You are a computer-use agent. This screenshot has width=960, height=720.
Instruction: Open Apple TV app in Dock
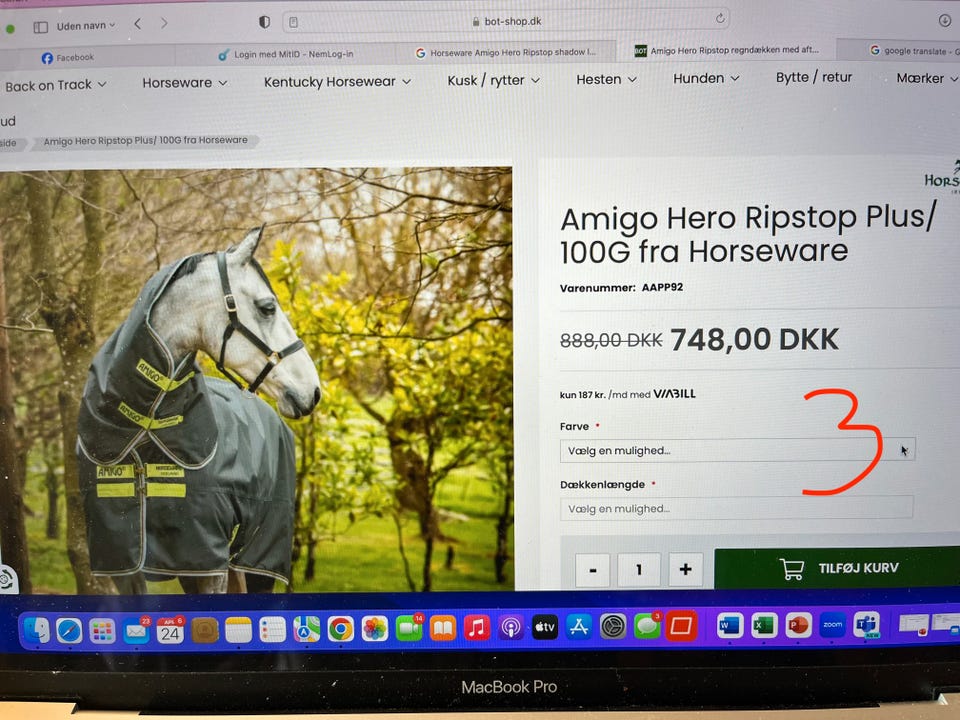(x=544, y=627)
